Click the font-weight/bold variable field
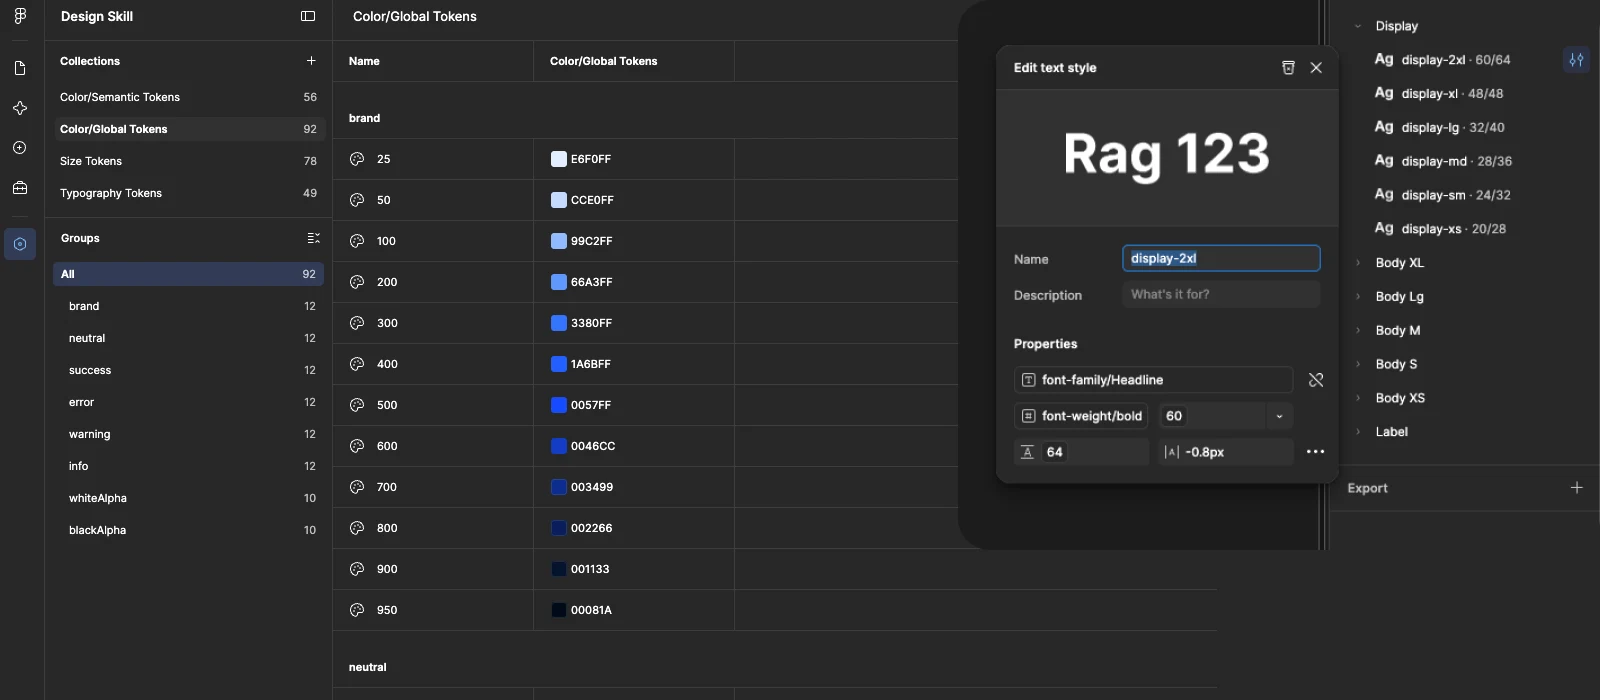The width and height of the screenshot is (1600, 700). [x=1081, y=416]
